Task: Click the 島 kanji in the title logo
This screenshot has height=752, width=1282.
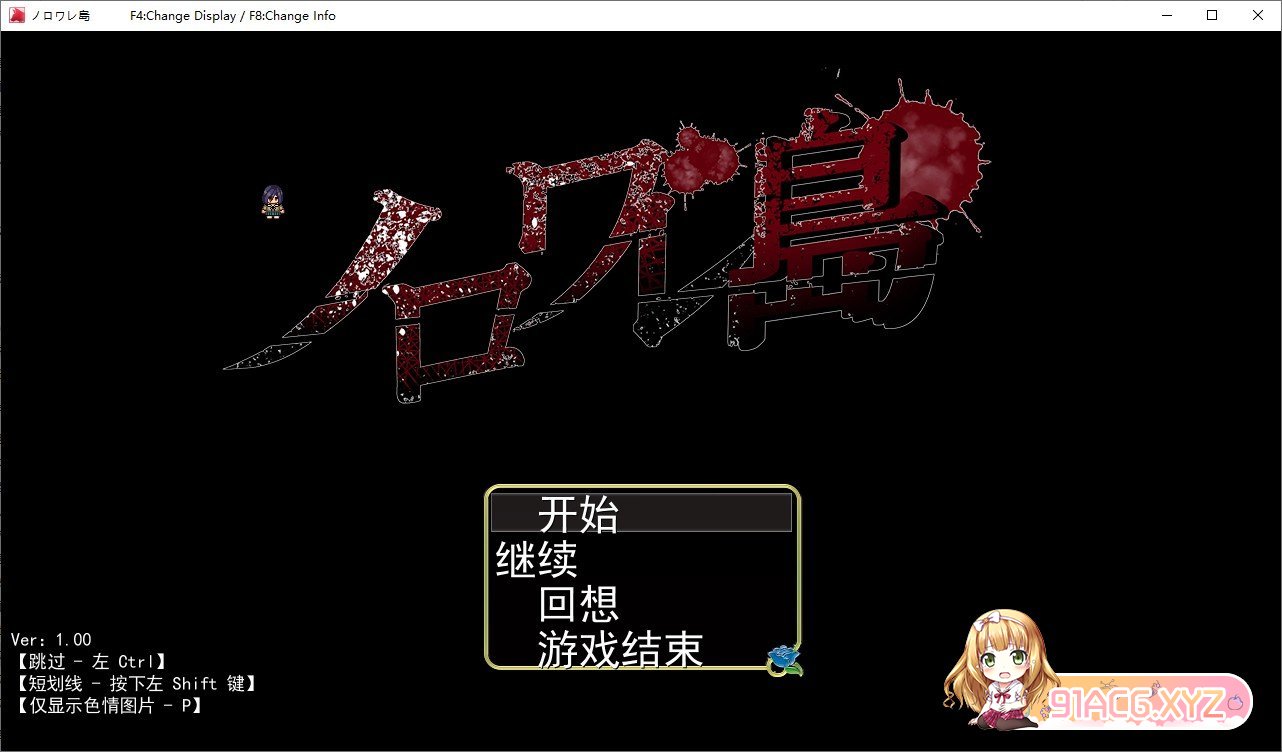Action: coord(840,240)
